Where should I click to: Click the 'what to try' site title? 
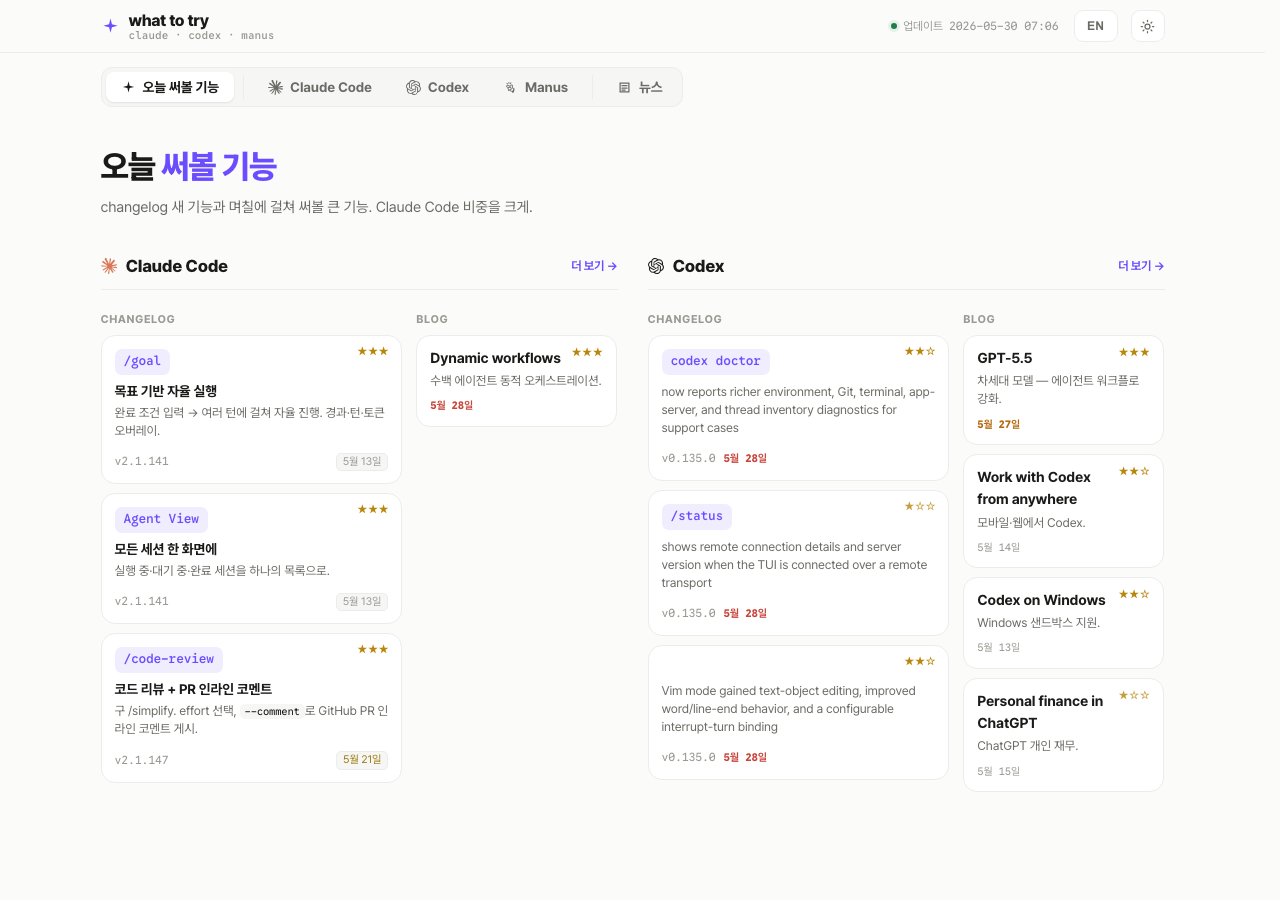[x=169, y=20]
